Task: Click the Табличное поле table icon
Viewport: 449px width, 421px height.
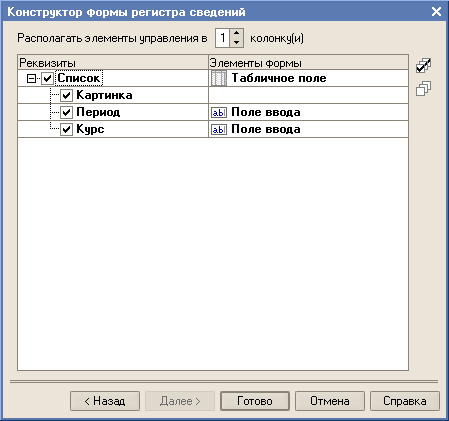Action: point(219,78)
